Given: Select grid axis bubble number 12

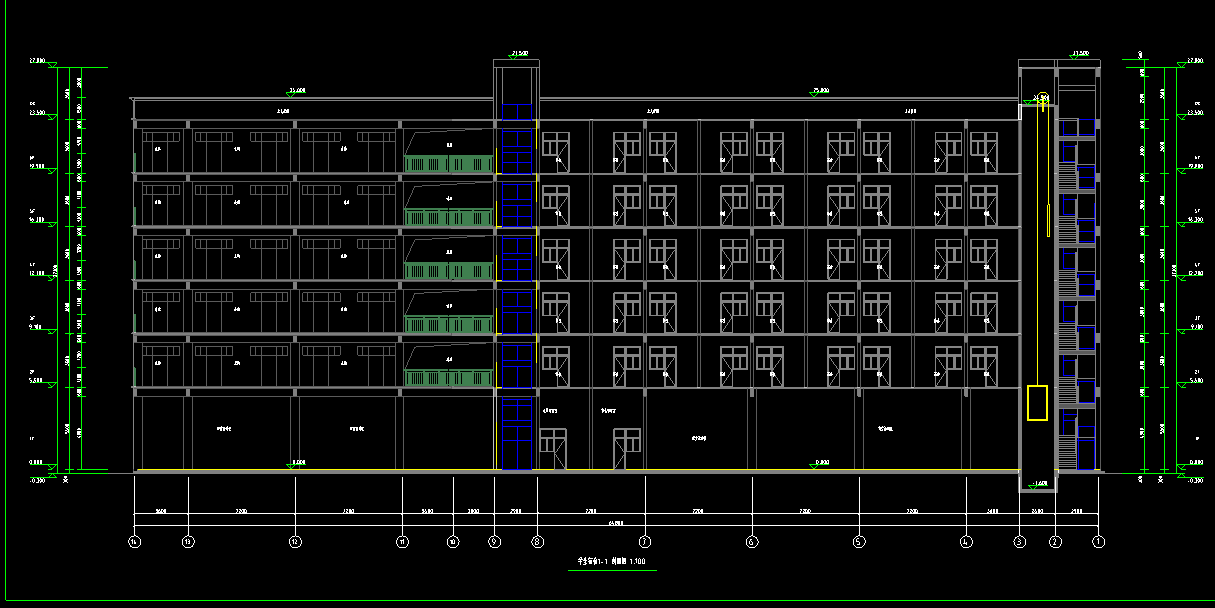Looking at the screenshot, I should point(295,542).
